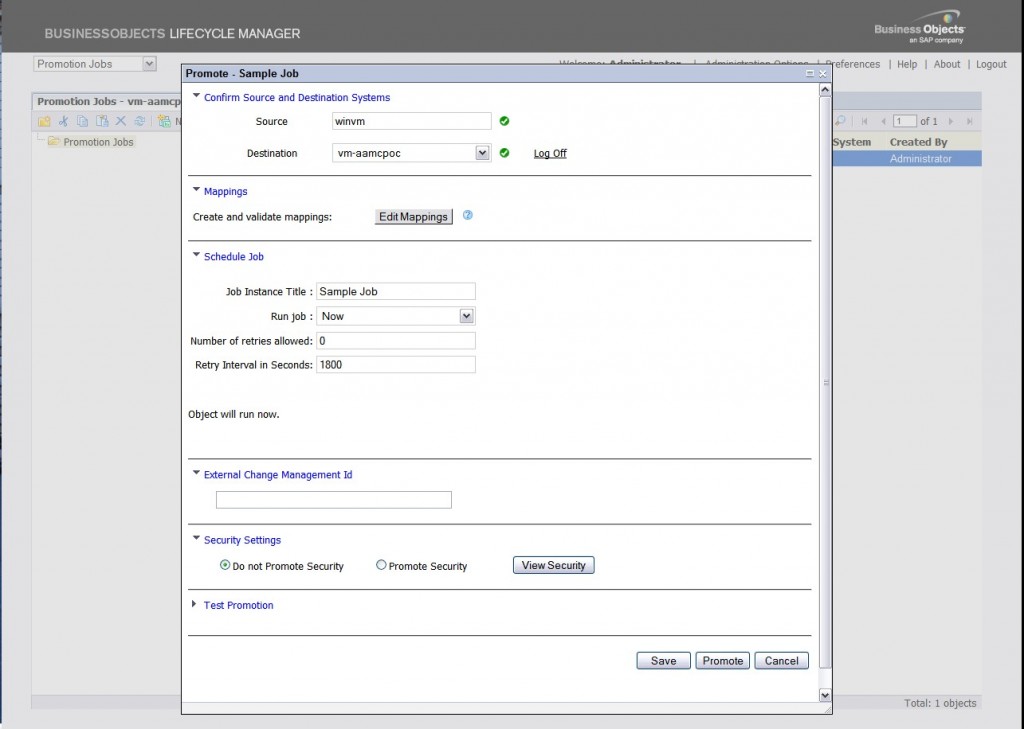The image size is (1024, 729).
Task: Close the Promote - Sample Job dialog
Action: click(822, 74)
